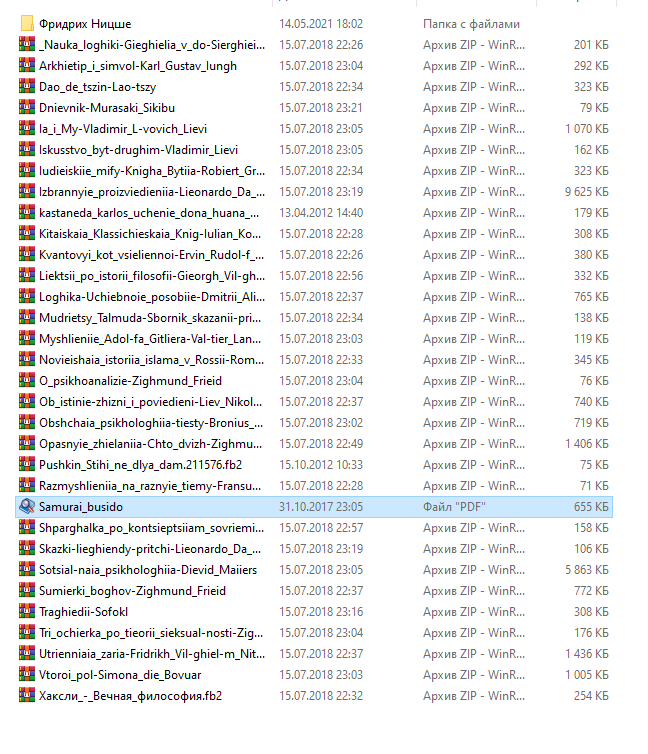This screenshot has width=648, height=754.
Task: Click the WinRAR icon next to Dao_de_tszin-Lao-tszy
Action: click(27, 86)
